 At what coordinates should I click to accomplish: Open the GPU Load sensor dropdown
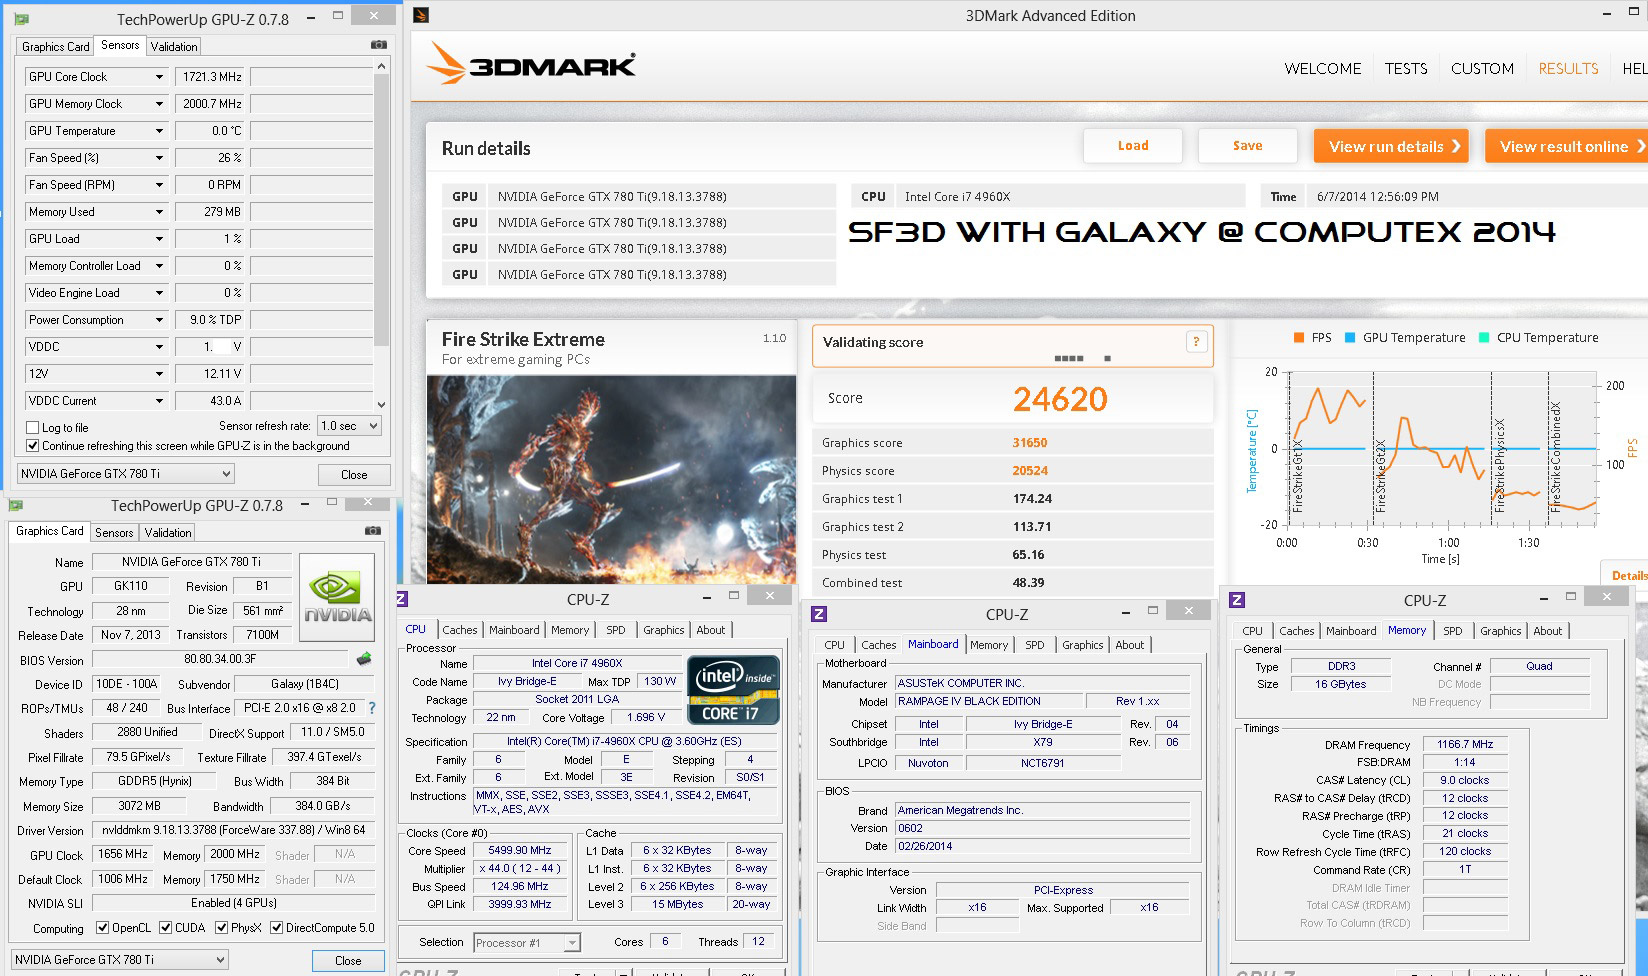point(159,239)
